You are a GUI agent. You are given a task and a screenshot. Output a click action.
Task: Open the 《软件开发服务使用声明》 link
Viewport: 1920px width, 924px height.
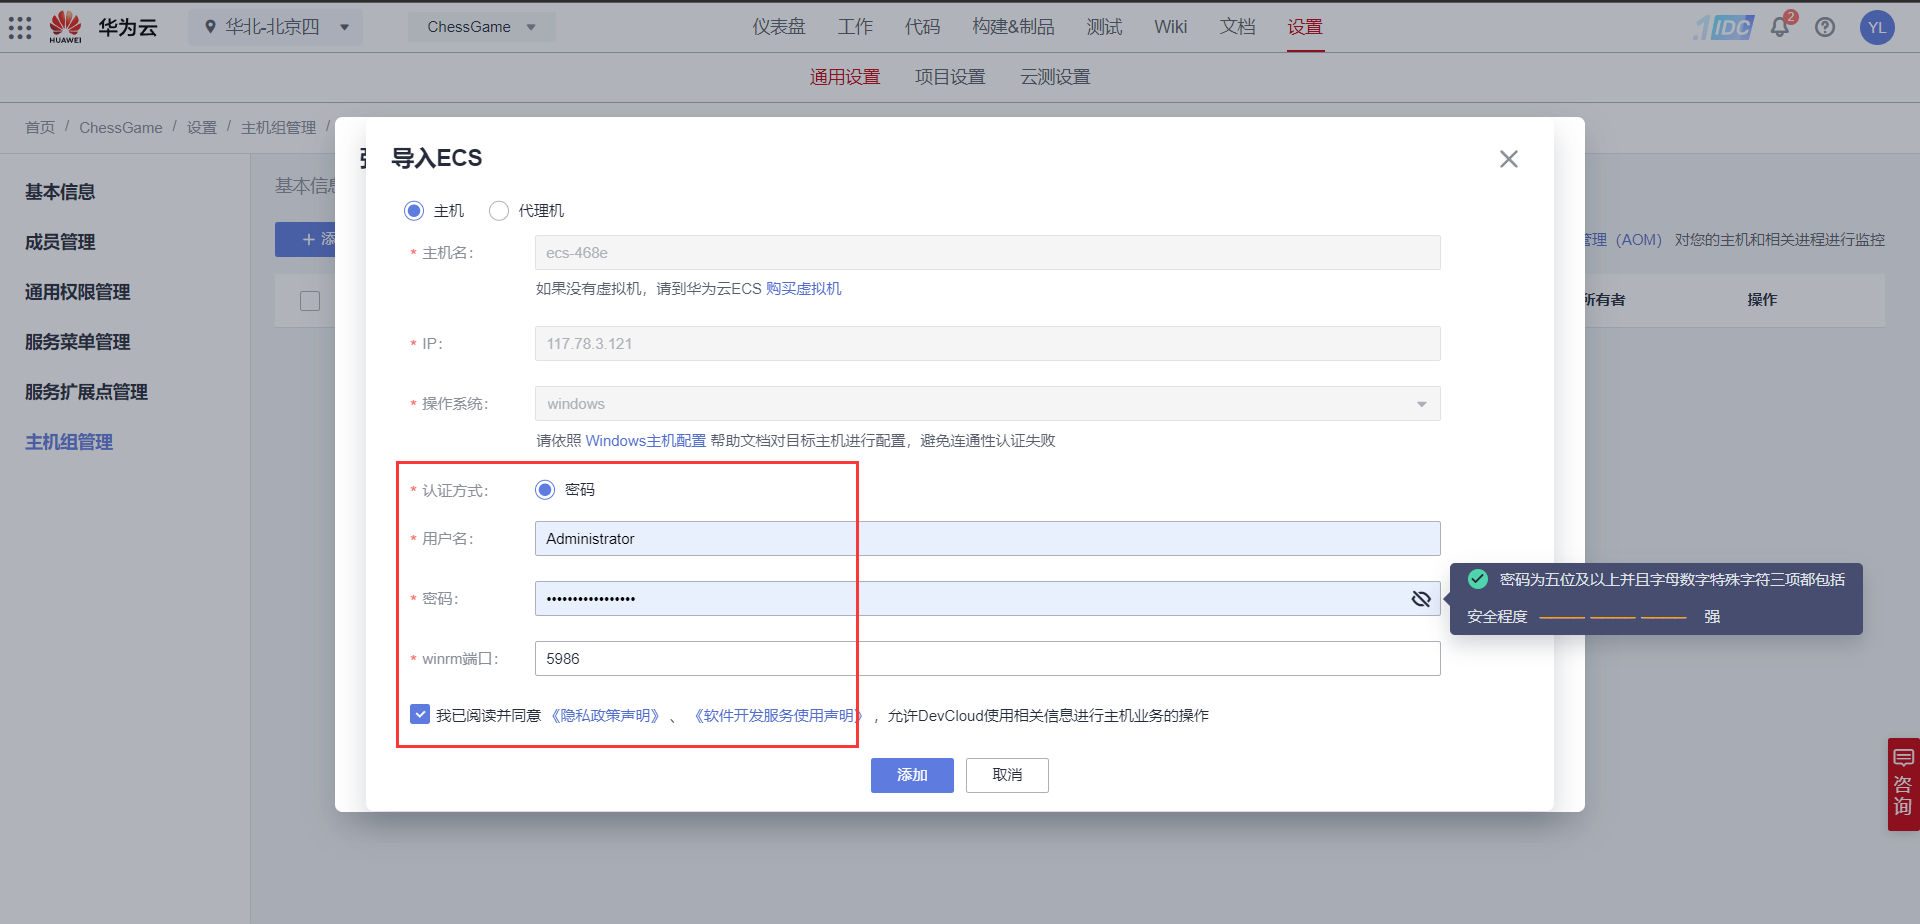[778, 716]
